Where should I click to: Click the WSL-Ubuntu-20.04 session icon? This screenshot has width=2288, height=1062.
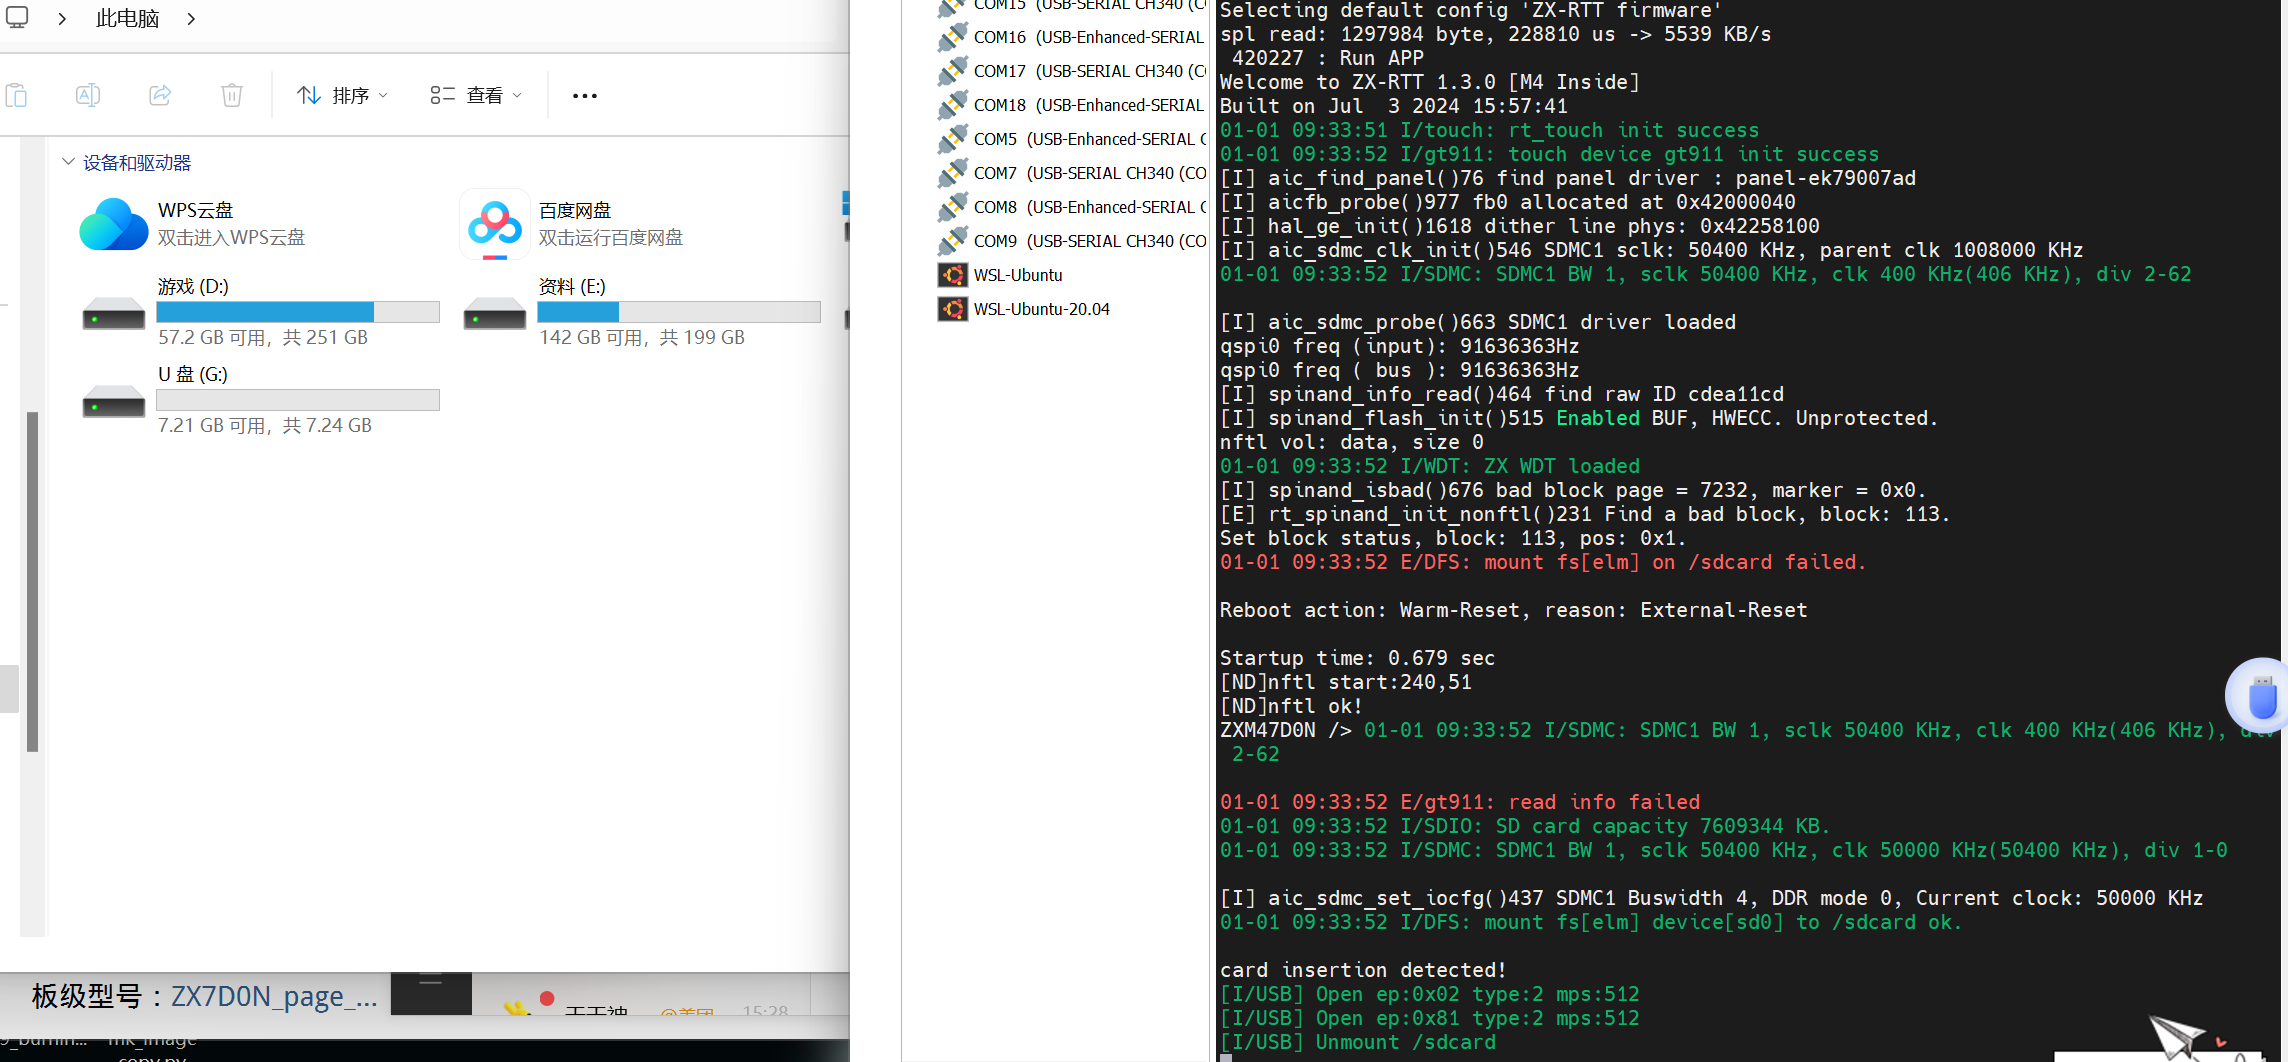pos(953,309)
